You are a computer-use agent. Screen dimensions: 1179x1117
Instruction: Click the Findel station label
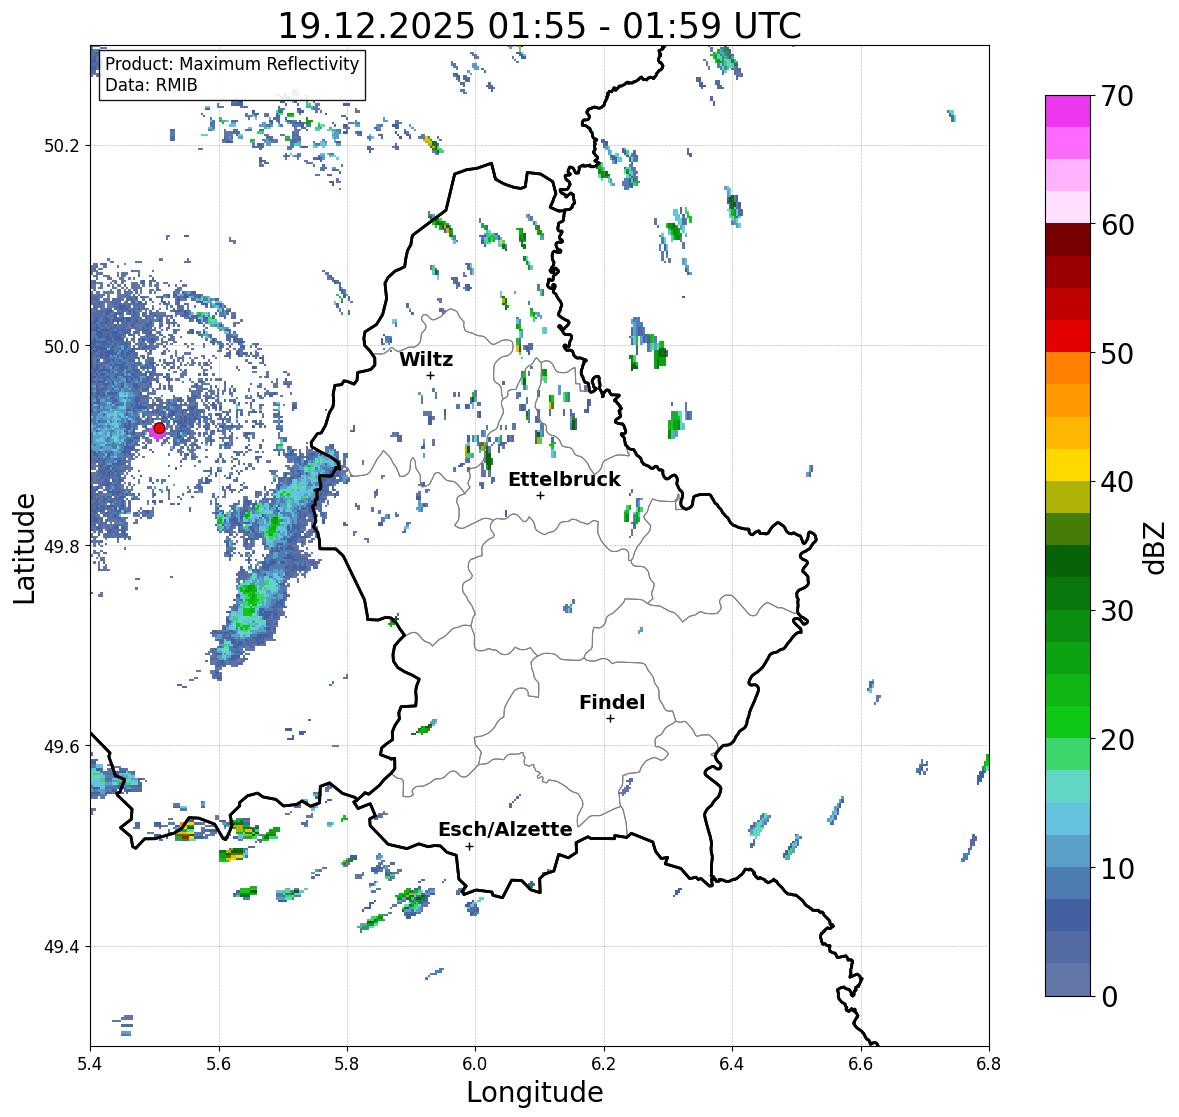612,702
